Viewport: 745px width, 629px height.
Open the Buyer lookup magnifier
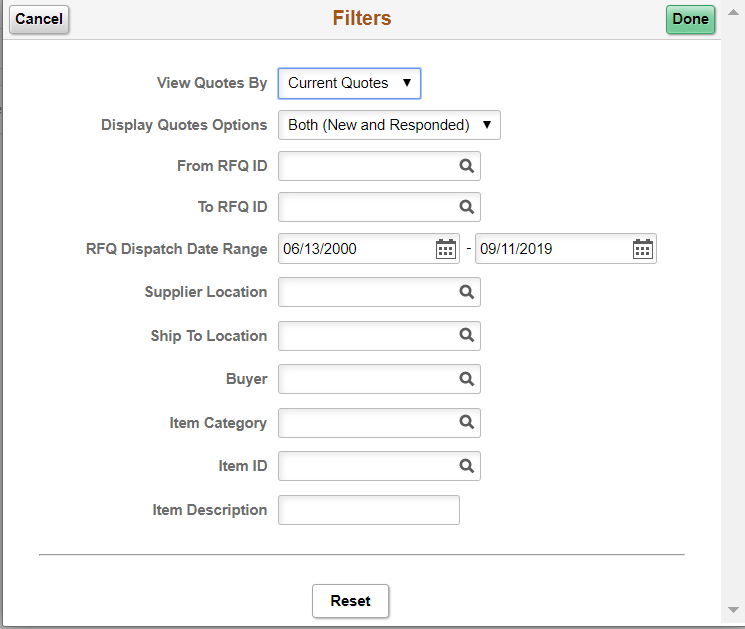[467, 379]
